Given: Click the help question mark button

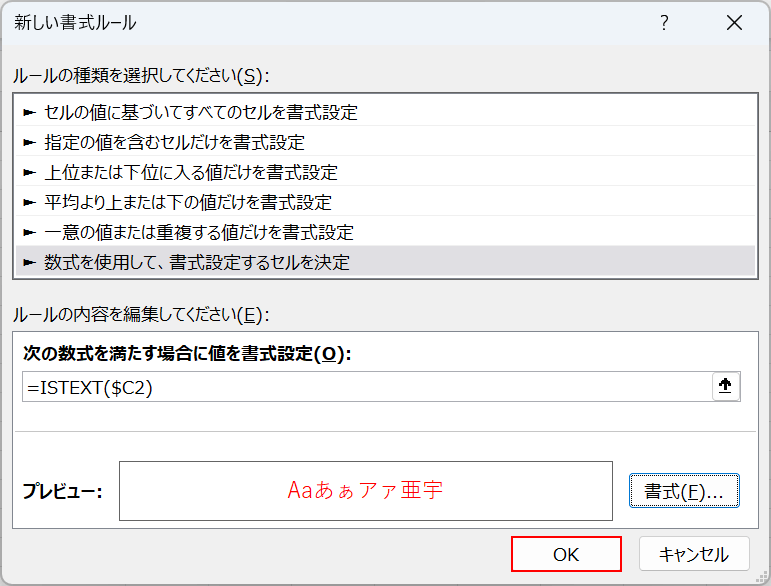Looking at the screenshot, I should click(664, 24).
